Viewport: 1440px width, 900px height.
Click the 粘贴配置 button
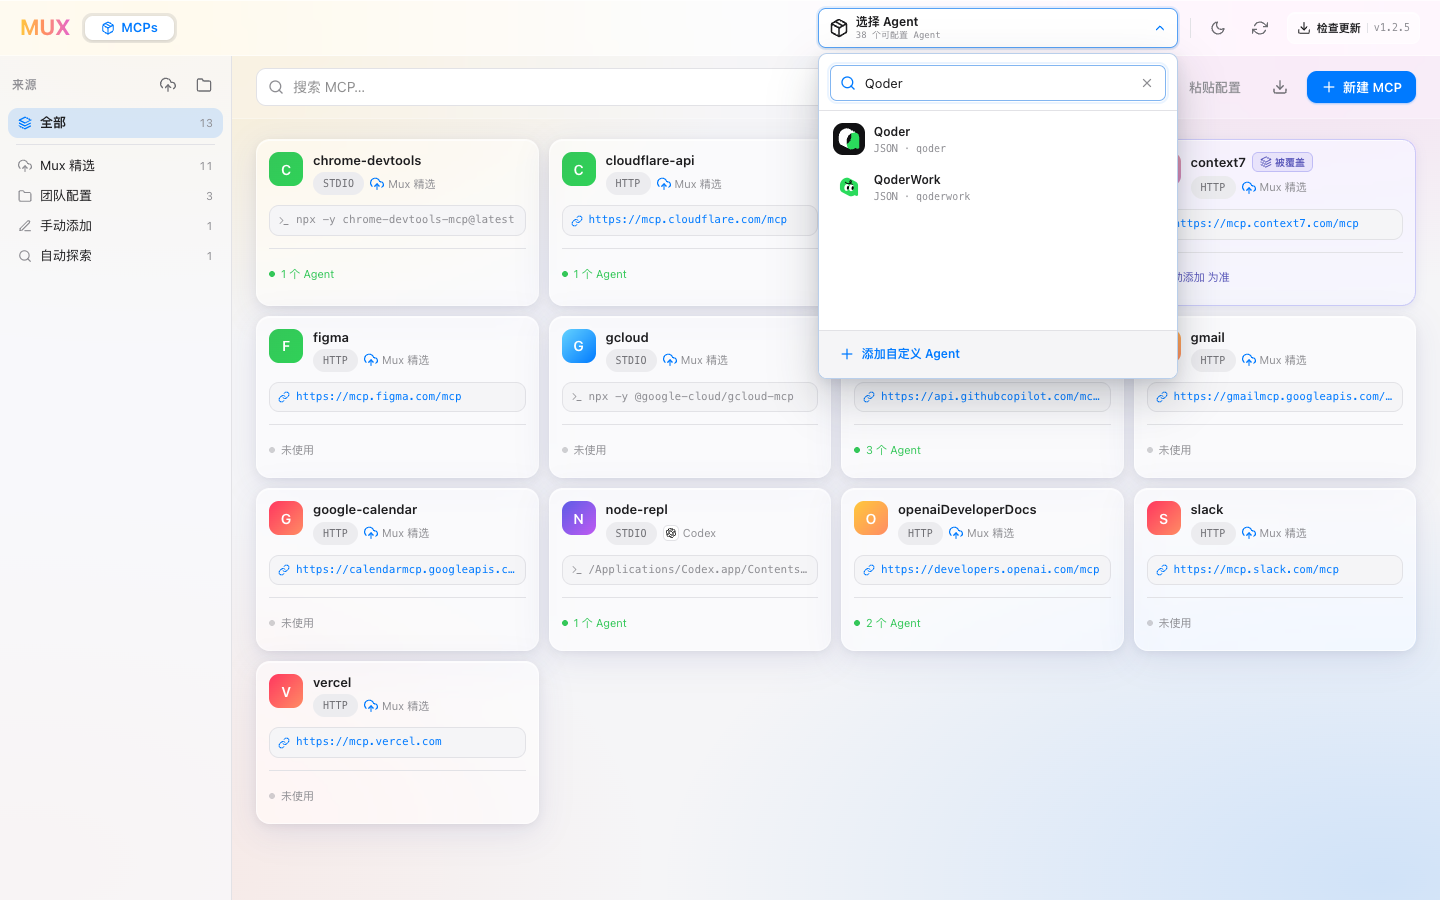[x=1214, y=88]
